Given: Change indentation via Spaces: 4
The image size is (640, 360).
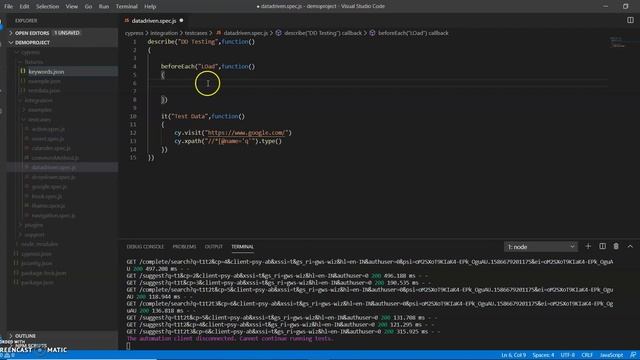Looking at the screenshot, I should [543, 355].
